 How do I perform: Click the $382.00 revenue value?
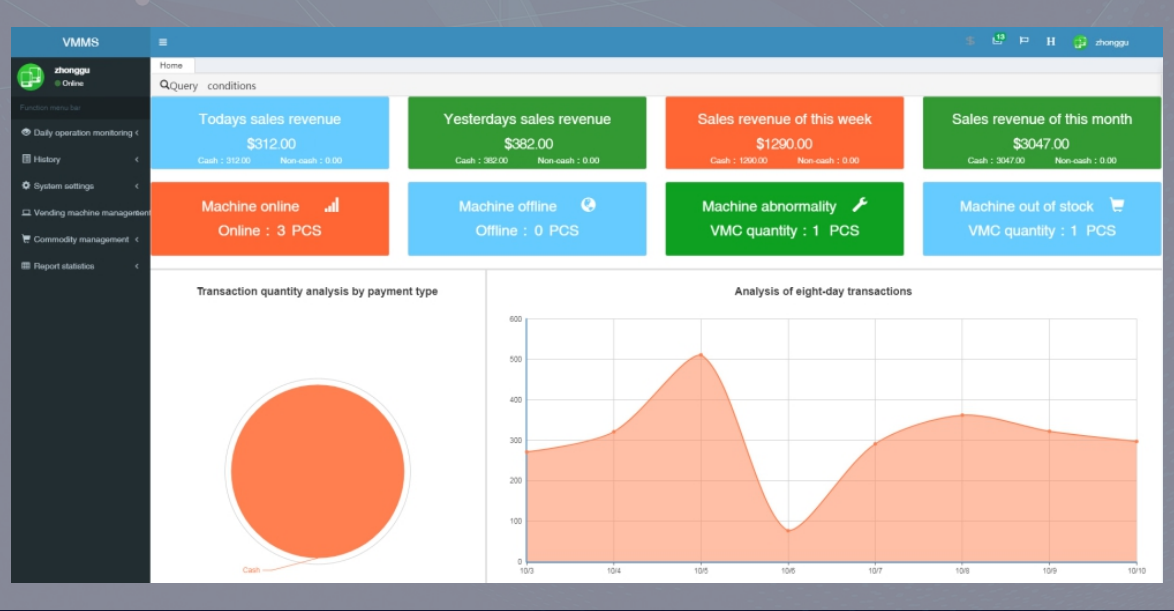pos(529,144)
